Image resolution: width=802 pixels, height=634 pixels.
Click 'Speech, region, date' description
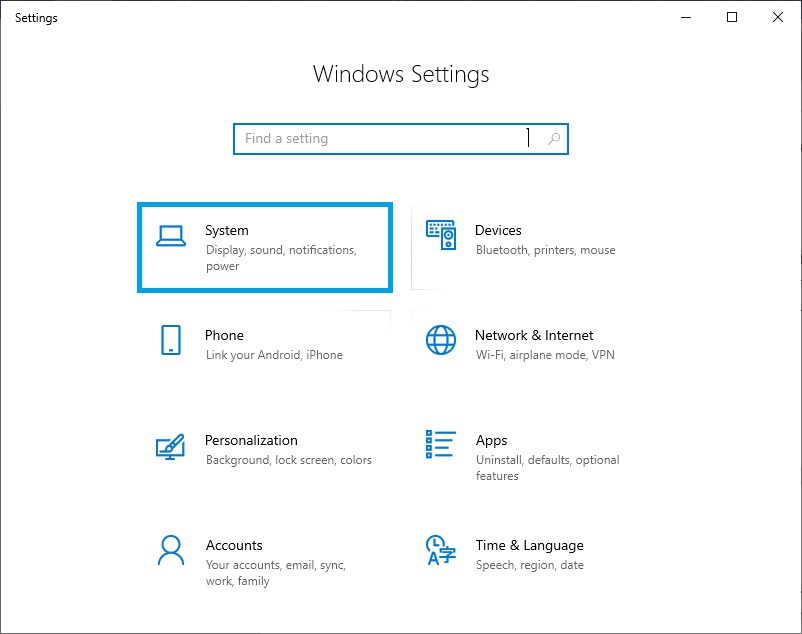(529, 565)
